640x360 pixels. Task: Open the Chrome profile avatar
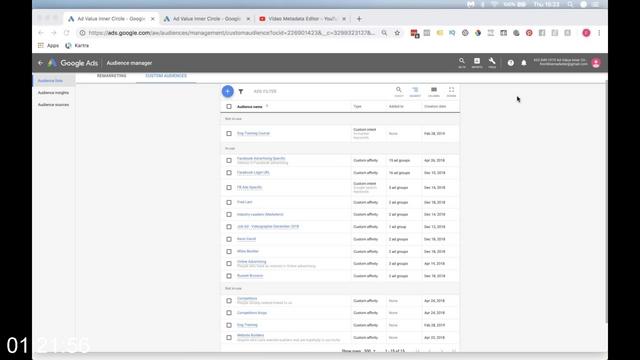586,33
